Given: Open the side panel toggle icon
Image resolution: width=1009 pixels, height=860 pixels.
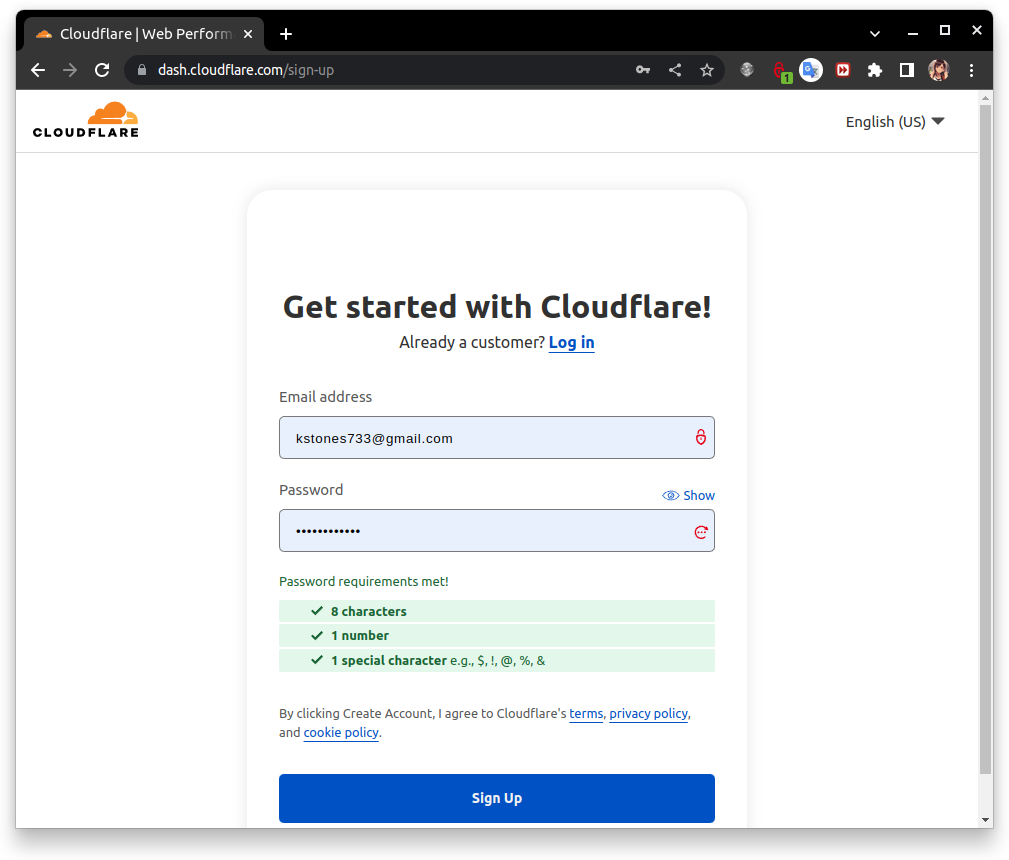Looking at the screenshot, I should pos(907,70).
